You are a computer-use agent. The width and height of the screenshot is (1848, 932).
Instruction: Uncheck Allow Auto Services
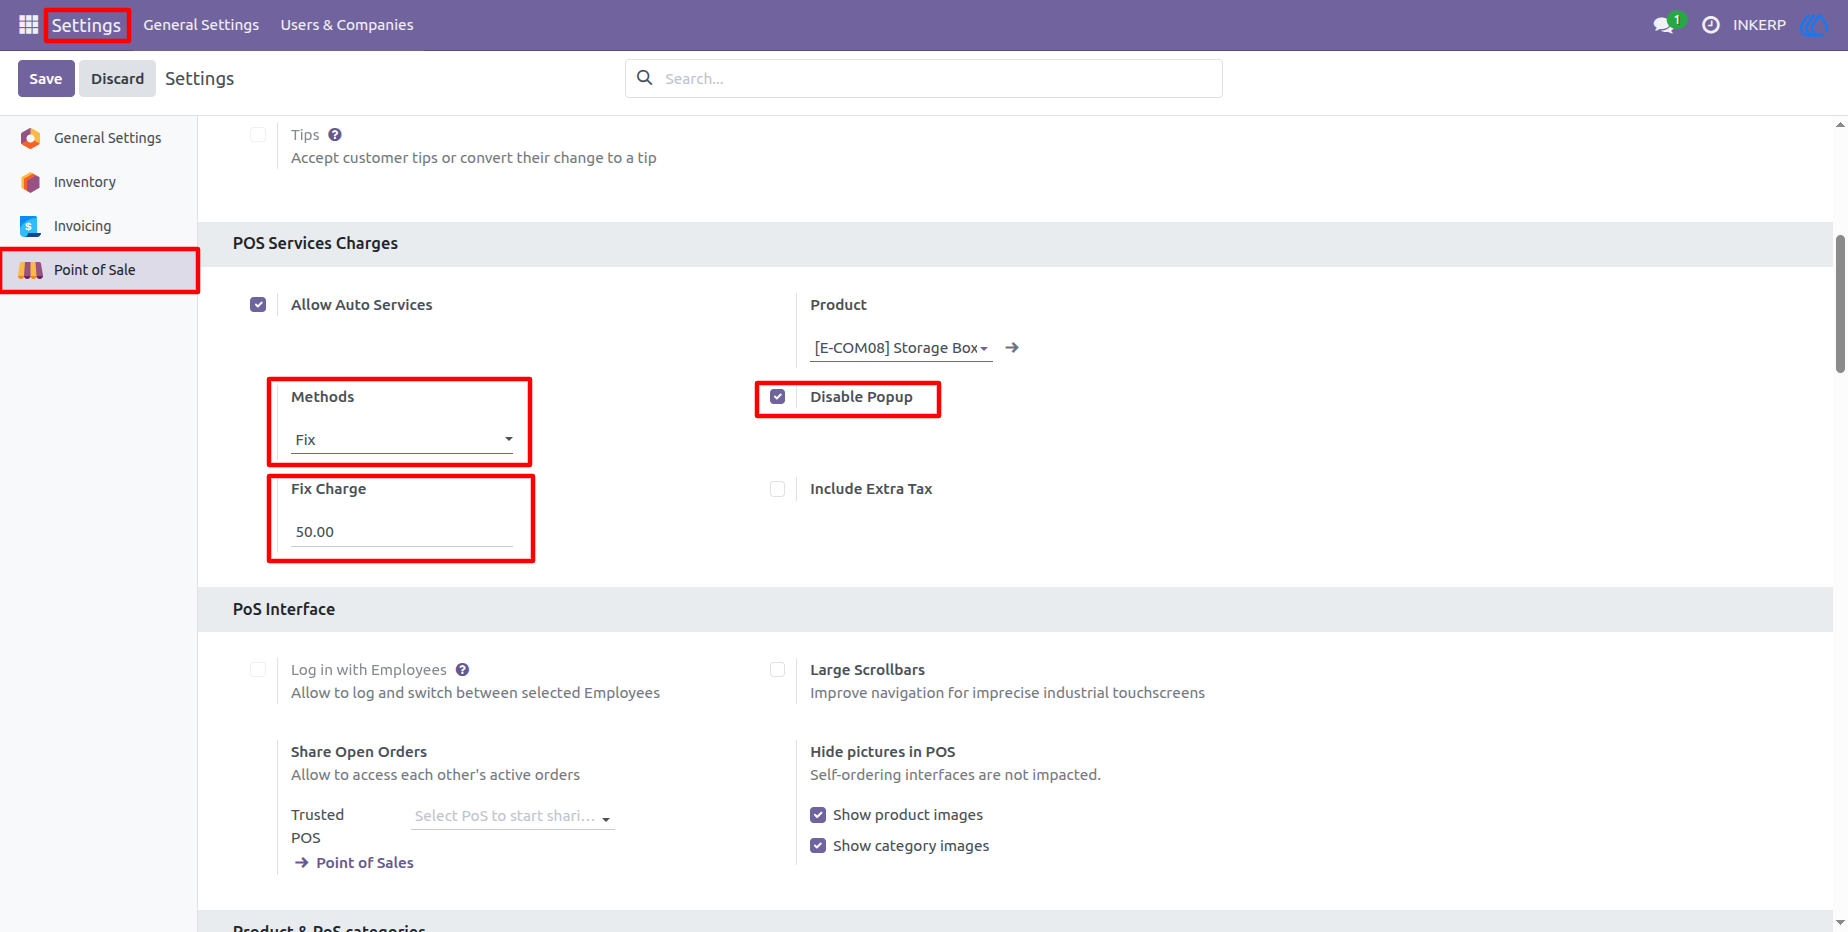coord(258,304)
